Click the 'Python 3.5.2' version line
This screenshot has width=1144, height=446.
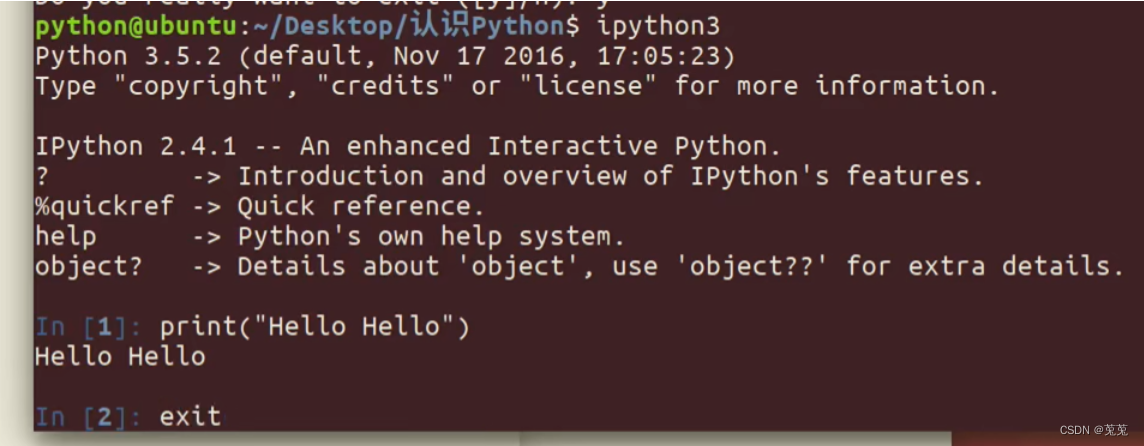pyautogui.click(x=385, y=56)
